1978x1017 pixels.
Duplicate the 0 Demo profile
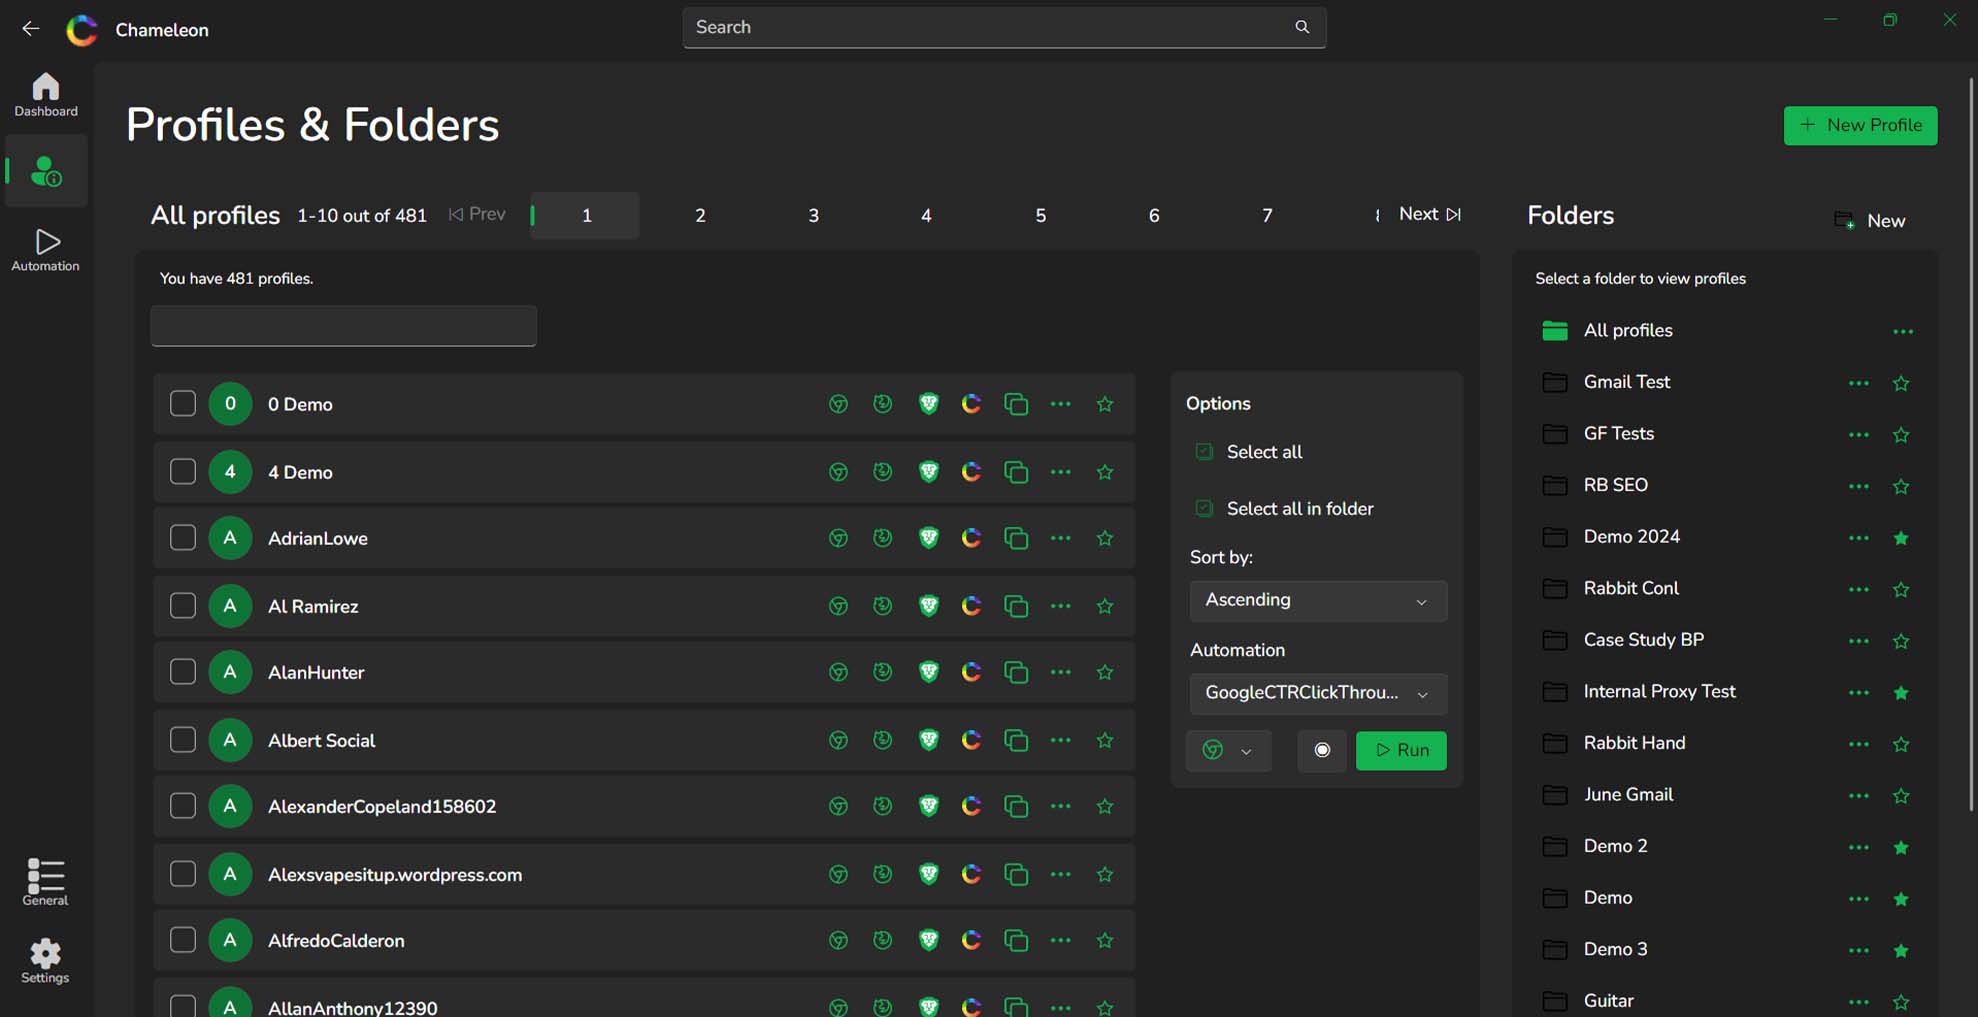(1016, 404)
